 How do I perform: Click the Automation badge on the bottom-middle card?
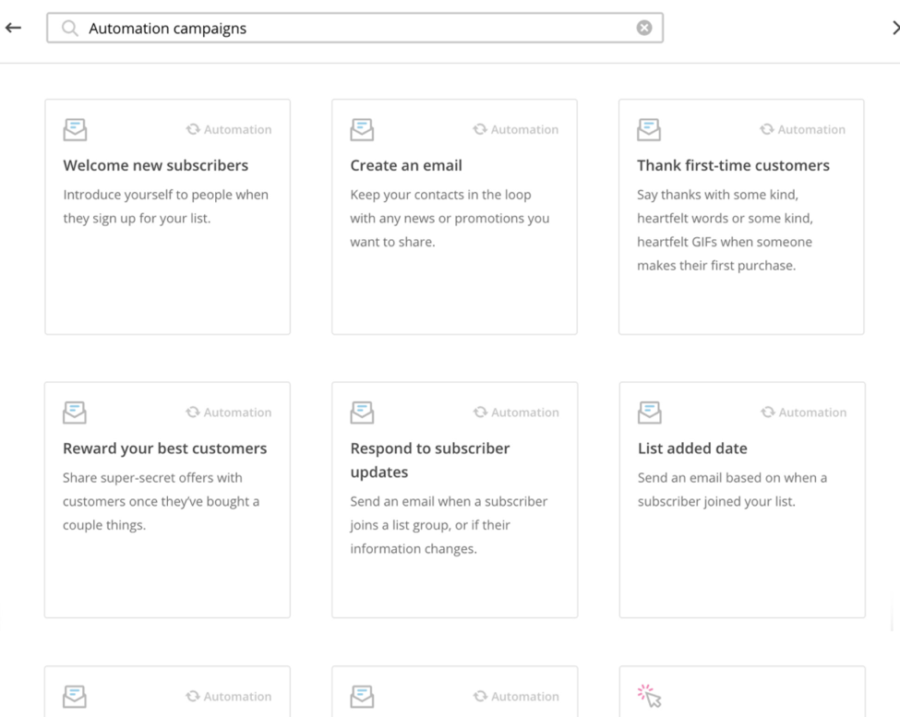(516, 695)
